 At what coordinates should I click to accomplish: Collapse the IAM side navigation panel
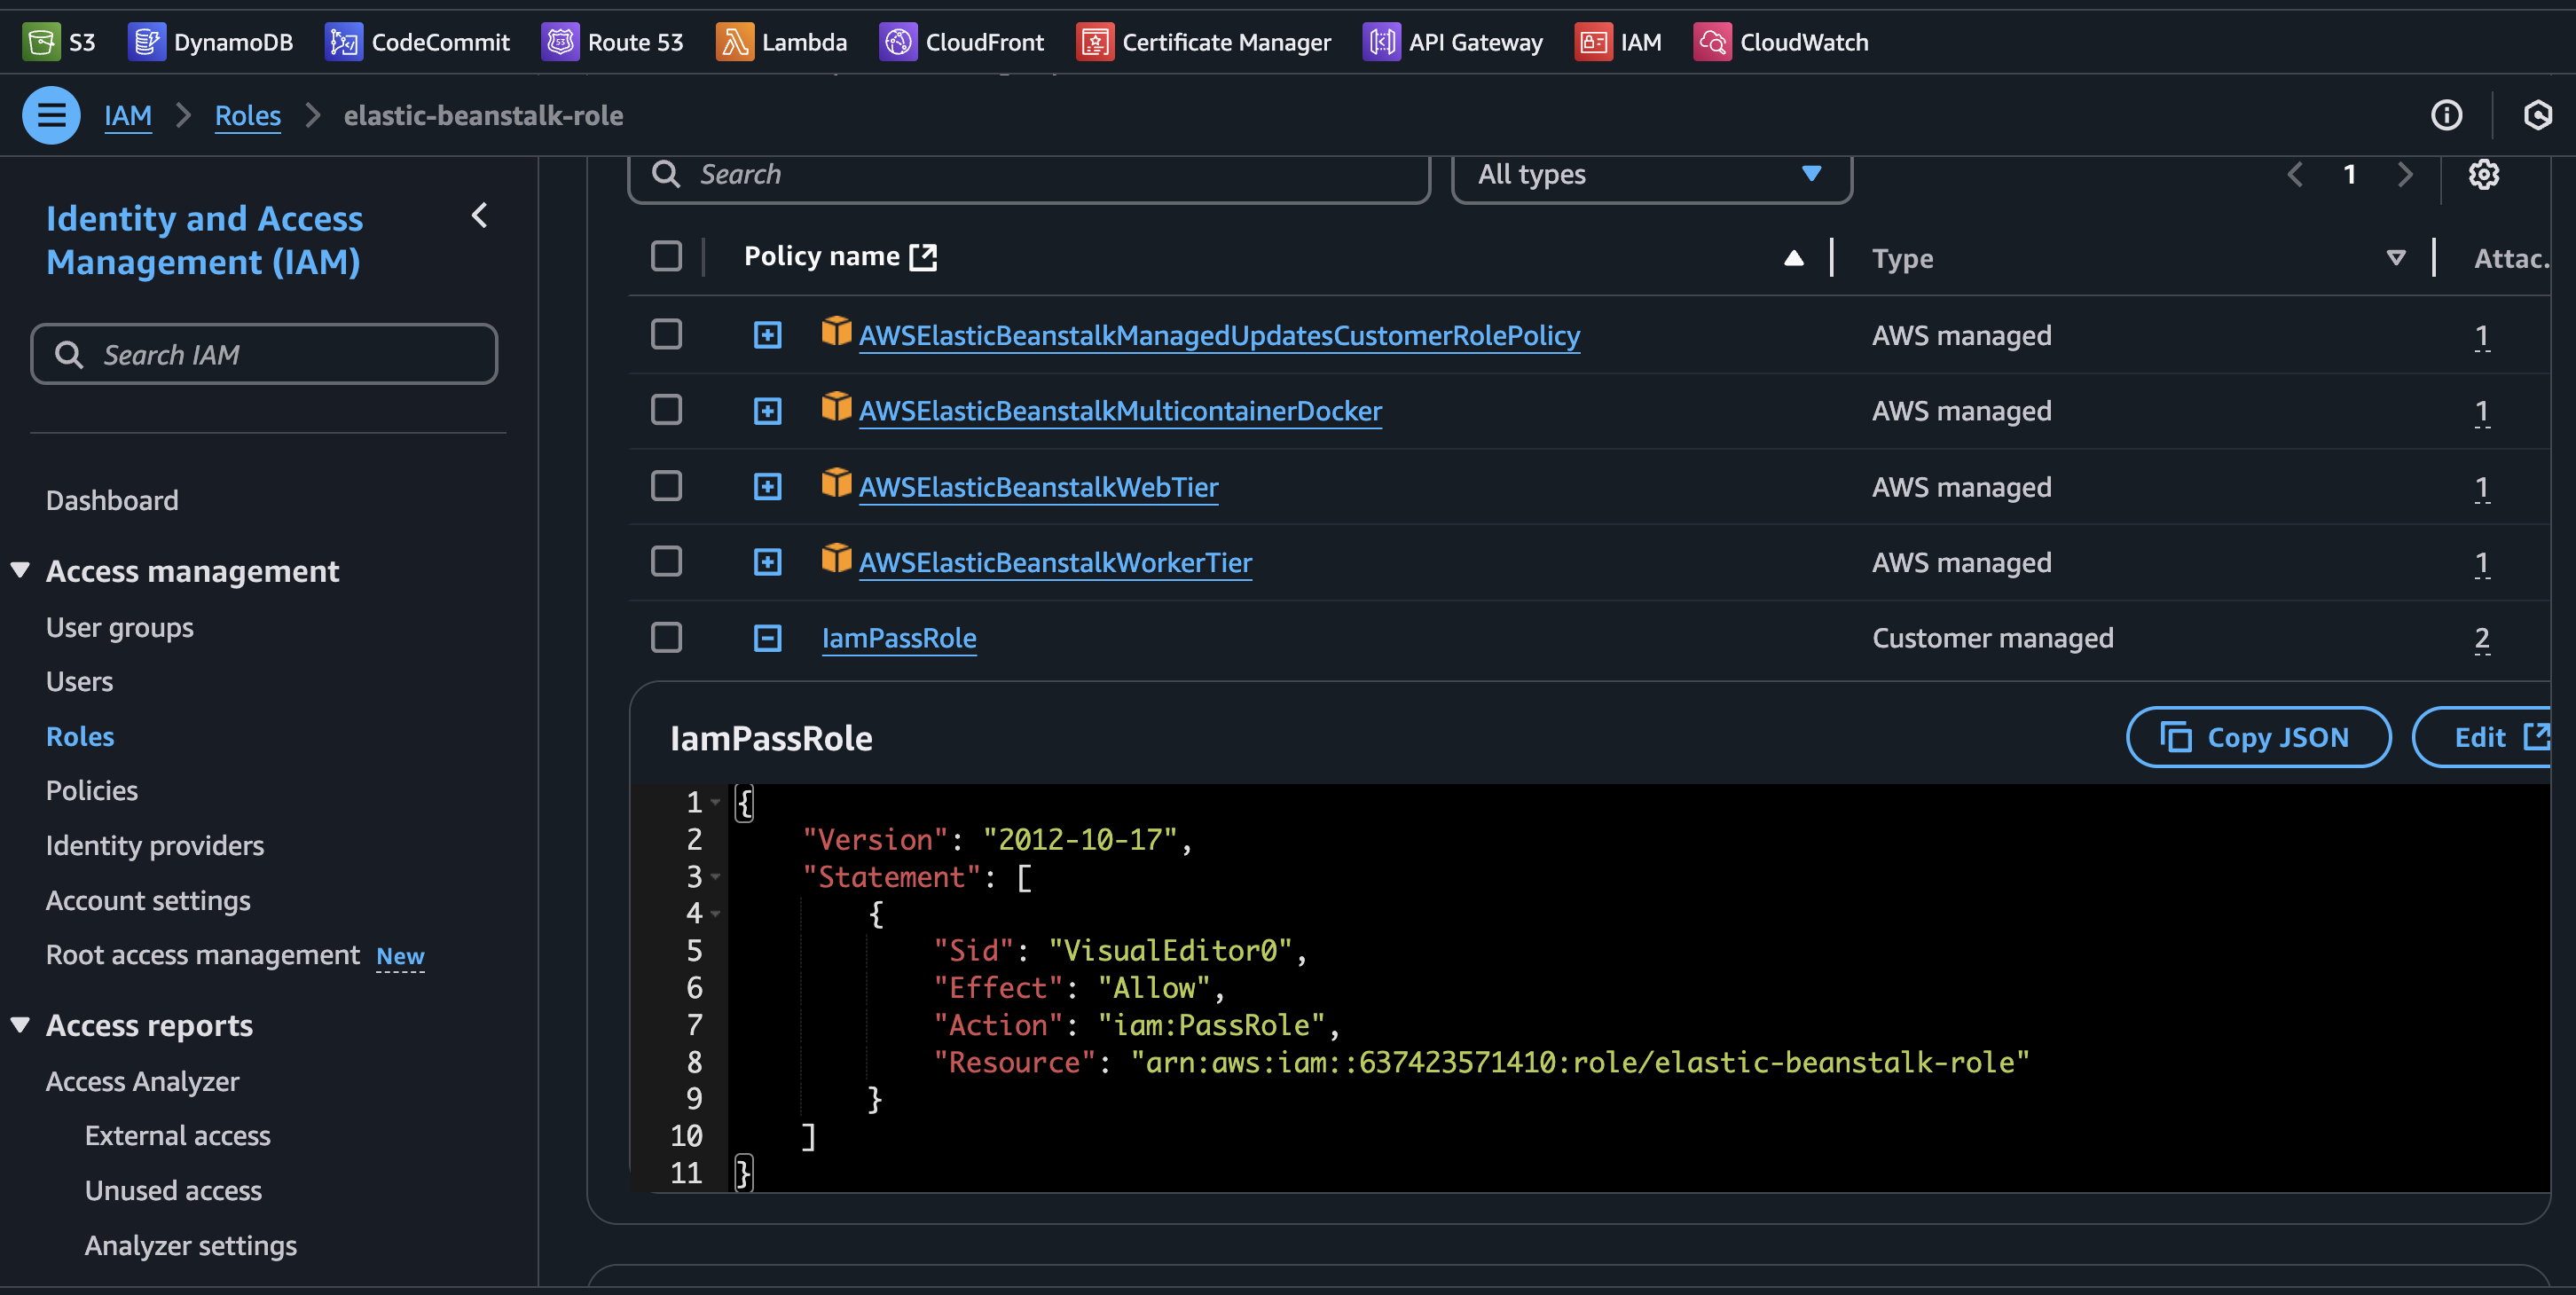pos(480,216)
